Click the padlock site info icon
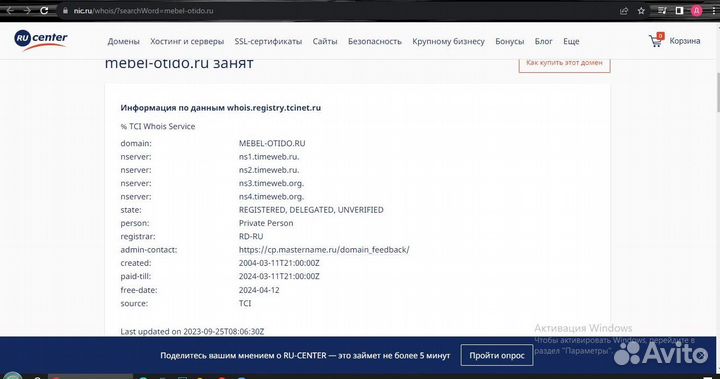Screen dimensions: 720x379 tap(65, 11)
